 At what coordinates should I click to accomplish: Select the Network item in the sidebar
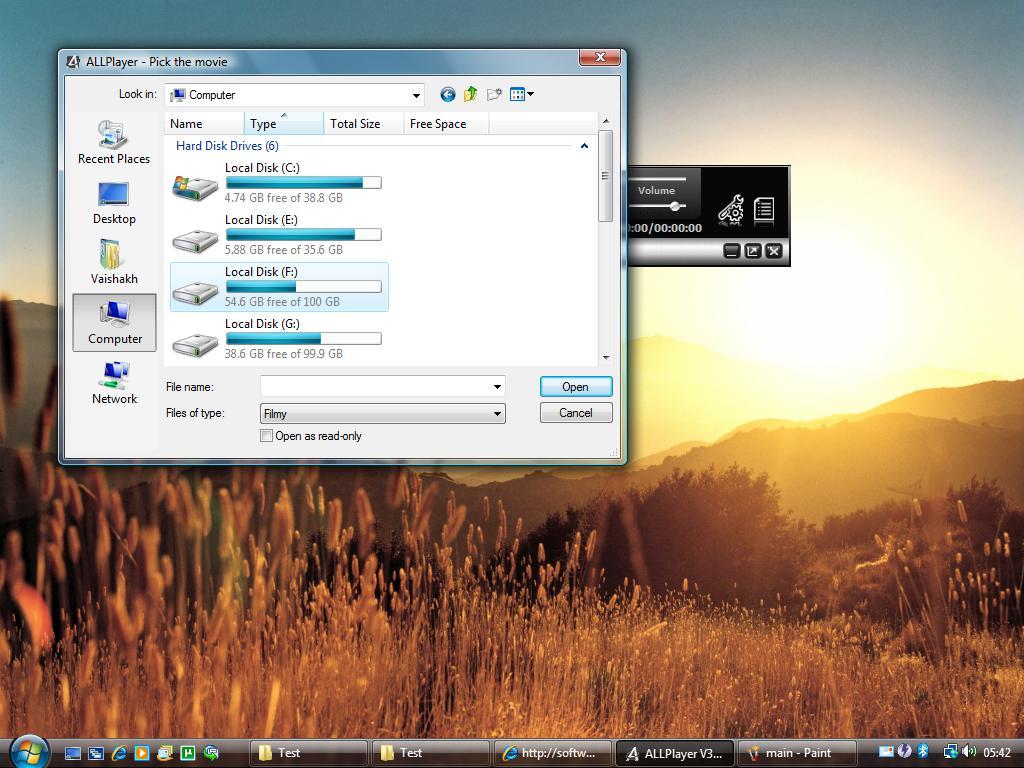coord(113,385)
